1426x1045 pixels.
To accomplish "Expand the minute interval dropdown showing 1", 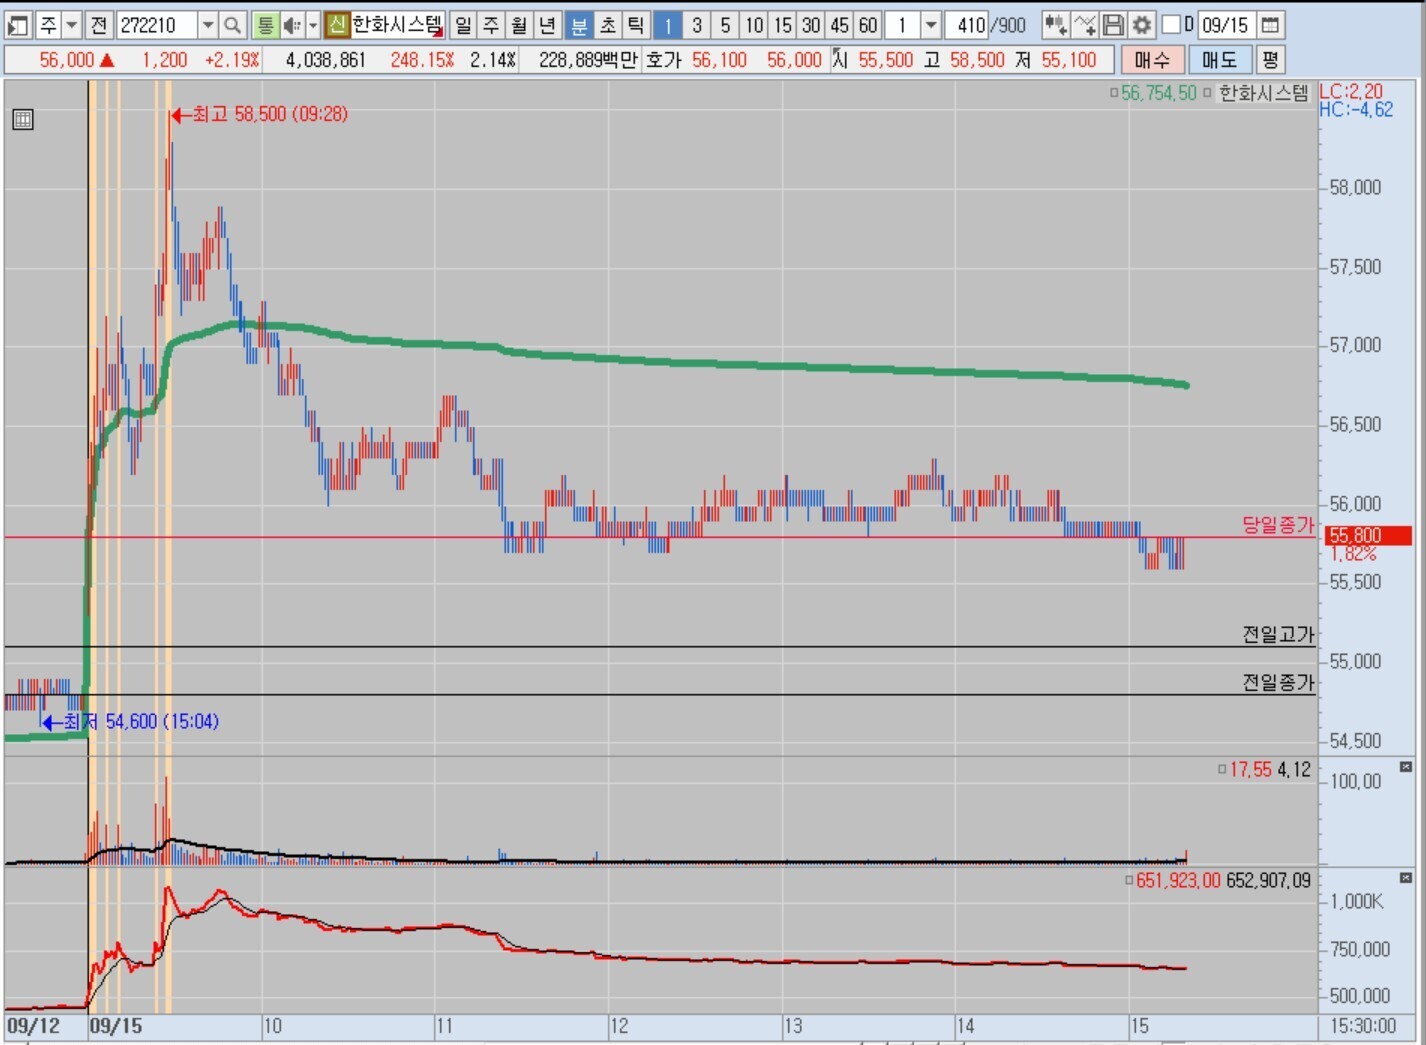I will [x=930, y=25].
